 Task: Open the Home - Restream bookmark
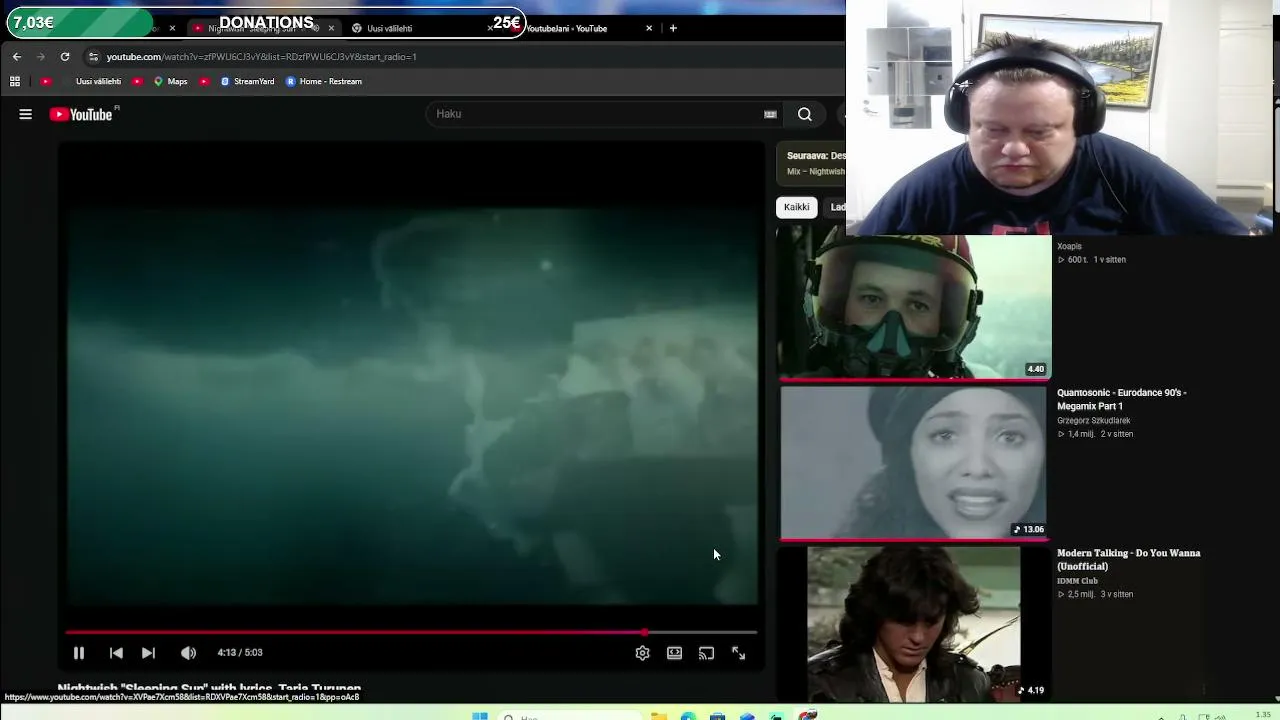pos(324,81)
